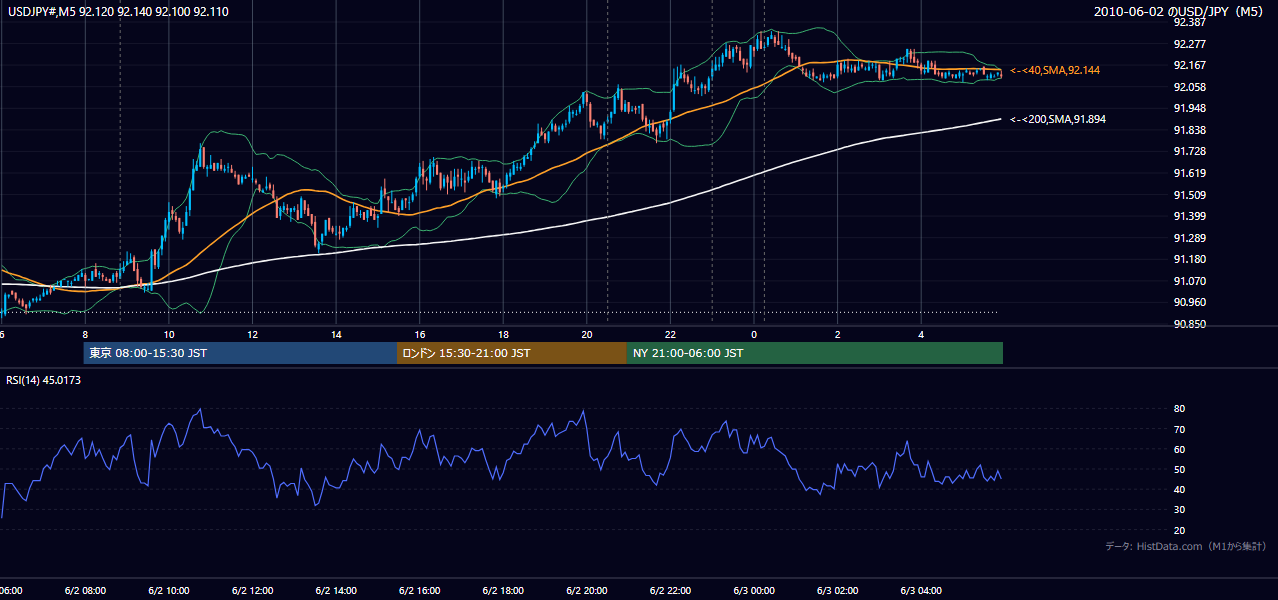1278x600 pixels.
Task: Click the 6/2 18:00 bottom time label
Action: [503, 591]
